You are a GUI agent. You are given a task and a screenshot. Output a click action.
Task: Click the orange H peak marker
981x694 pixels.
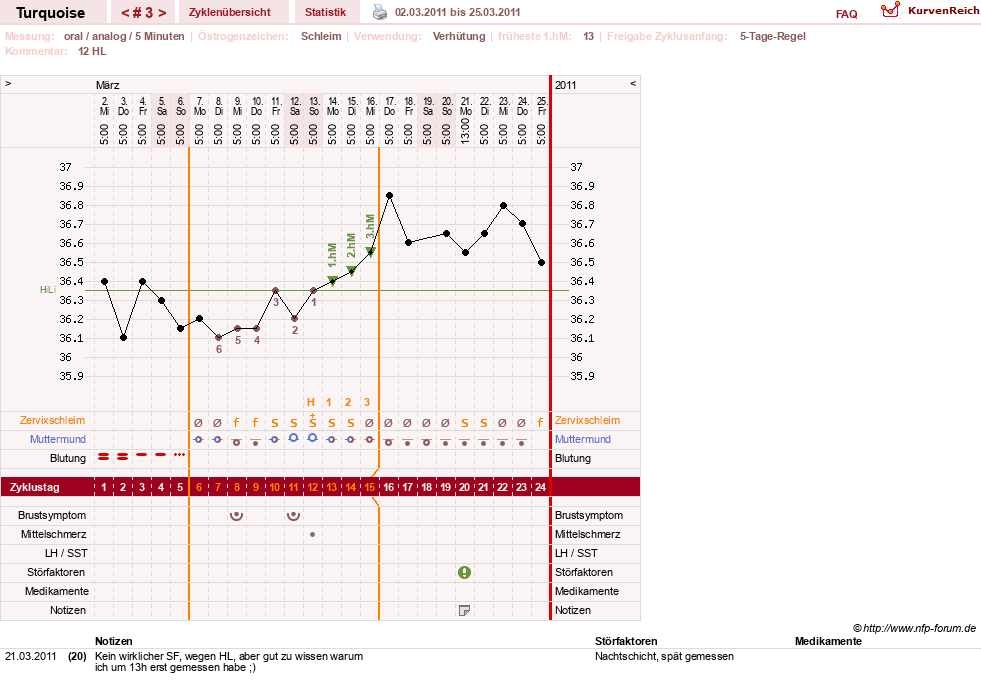(x=311, y=402)
